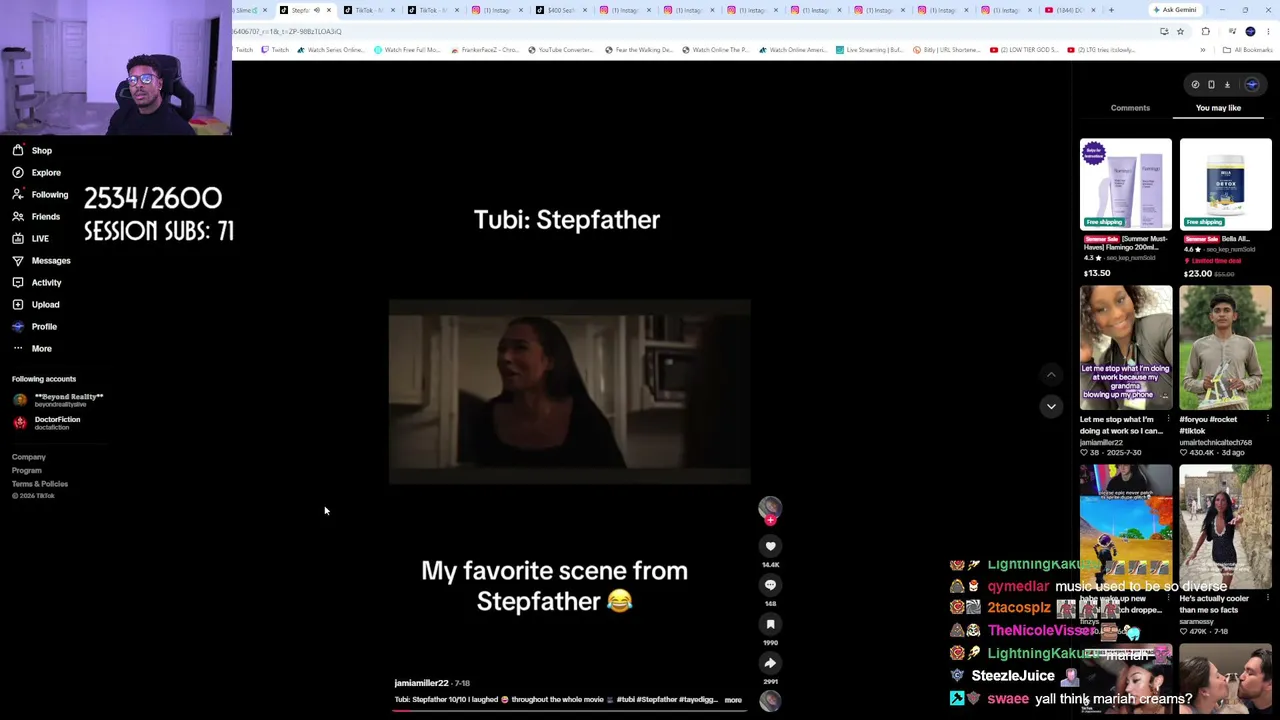Image resolution: width=1280 pixels, height=720 pixels.
Task: Like the video with the heart icon
Action: tap(770, 546)
